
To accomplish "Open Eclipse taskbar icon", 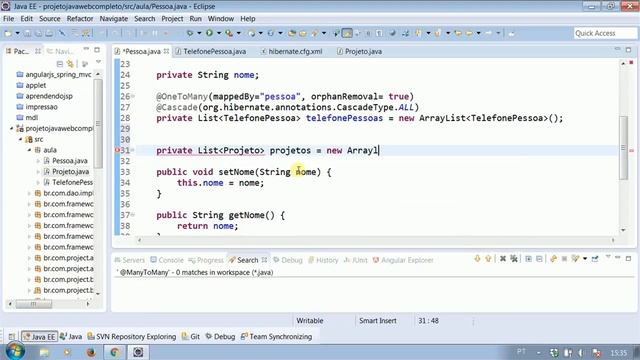I will 138,352.
